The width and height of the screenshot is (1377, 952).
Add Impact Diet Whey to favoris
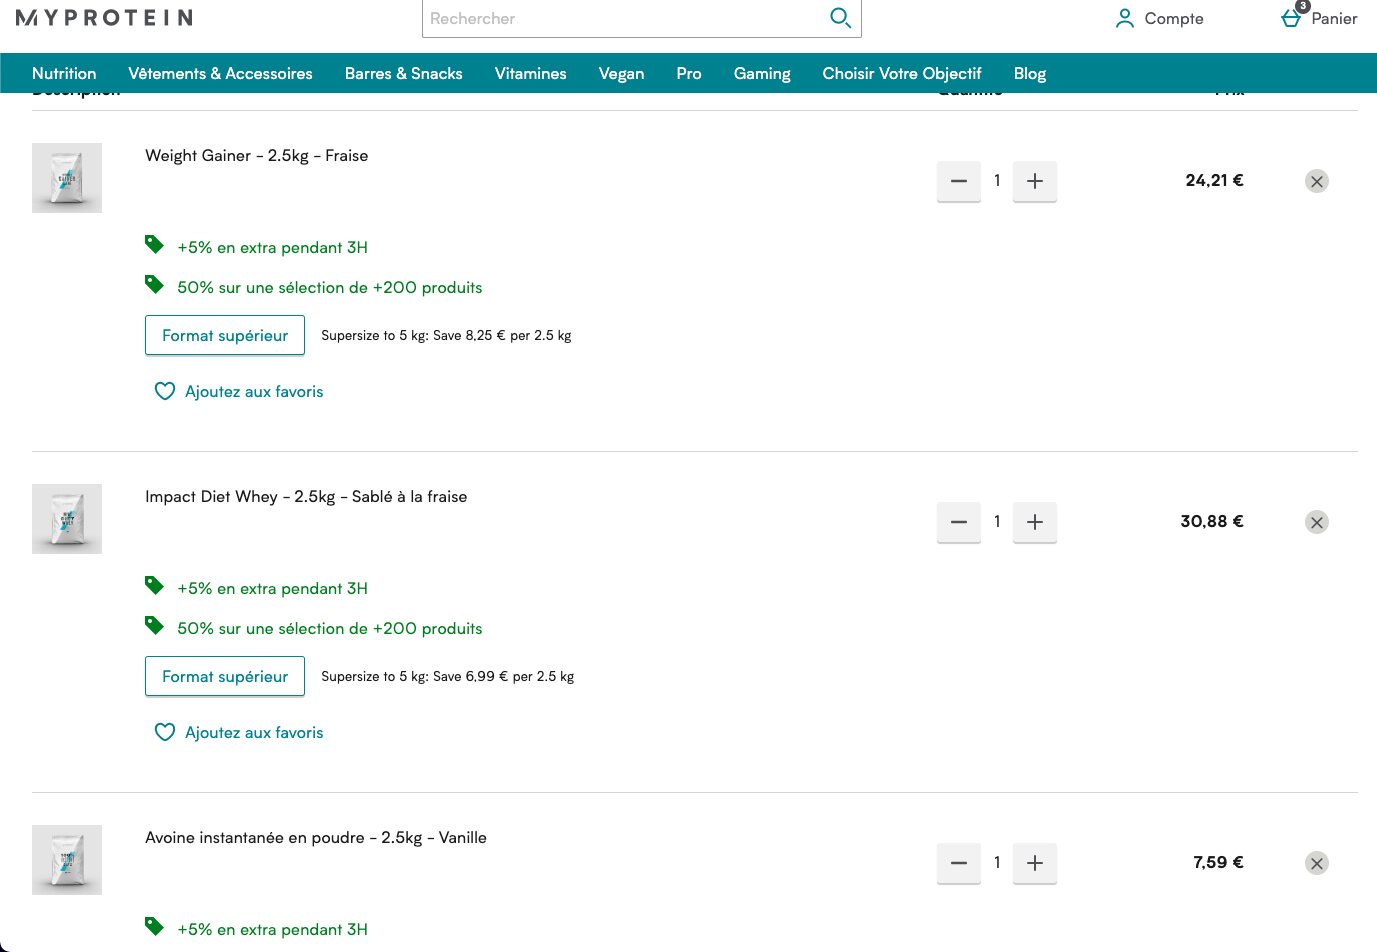pyautogui.click(x=254, y=732)
